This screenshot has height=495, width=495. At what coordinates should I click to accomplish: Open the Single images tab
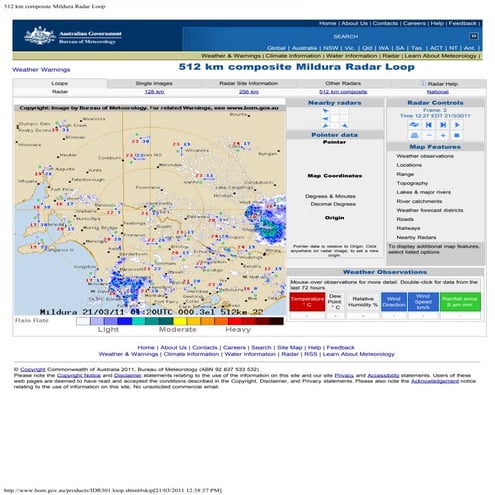pyautogui.click(x=154, y=83)
